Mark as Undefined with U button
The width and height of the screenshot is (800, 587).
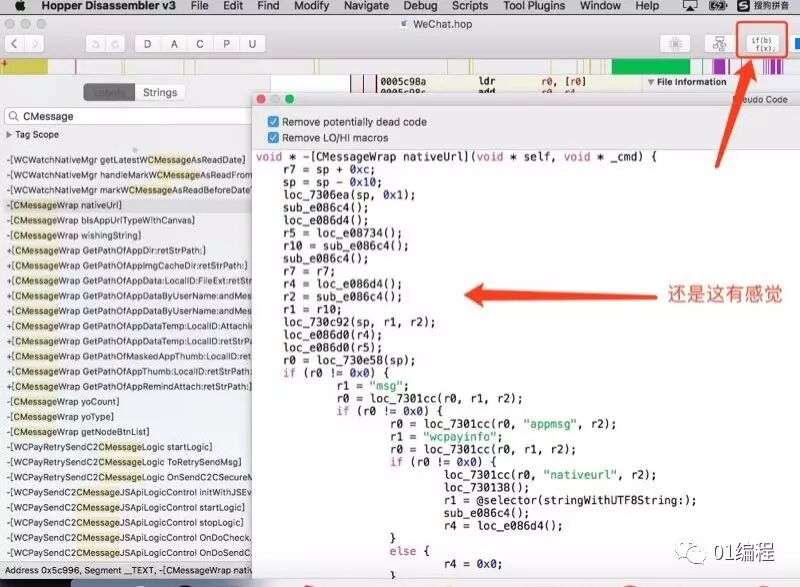(252, 44)
